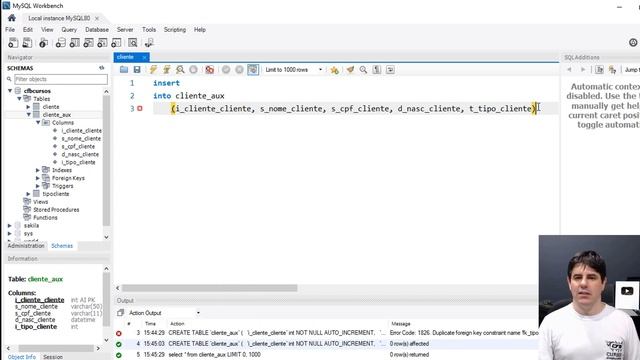This screenshot has width=640, height=360.
Task: Expand the sys schema
Action: pyautogui.click(x=10, y=233)
